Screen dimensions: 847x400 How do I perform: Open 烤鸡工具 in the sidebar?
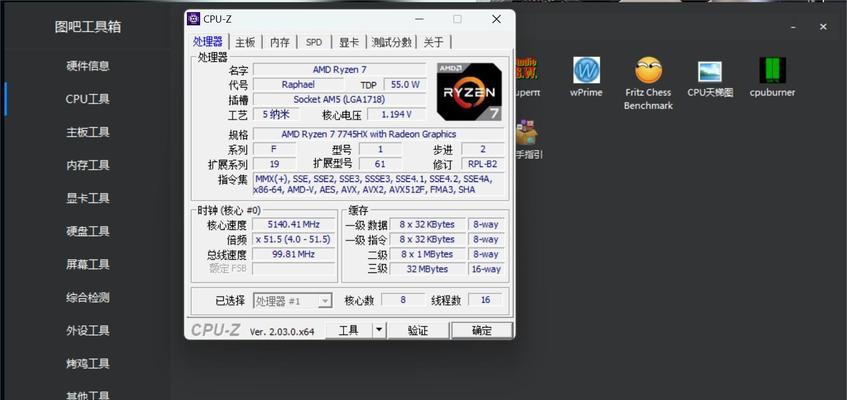point(88,363)
